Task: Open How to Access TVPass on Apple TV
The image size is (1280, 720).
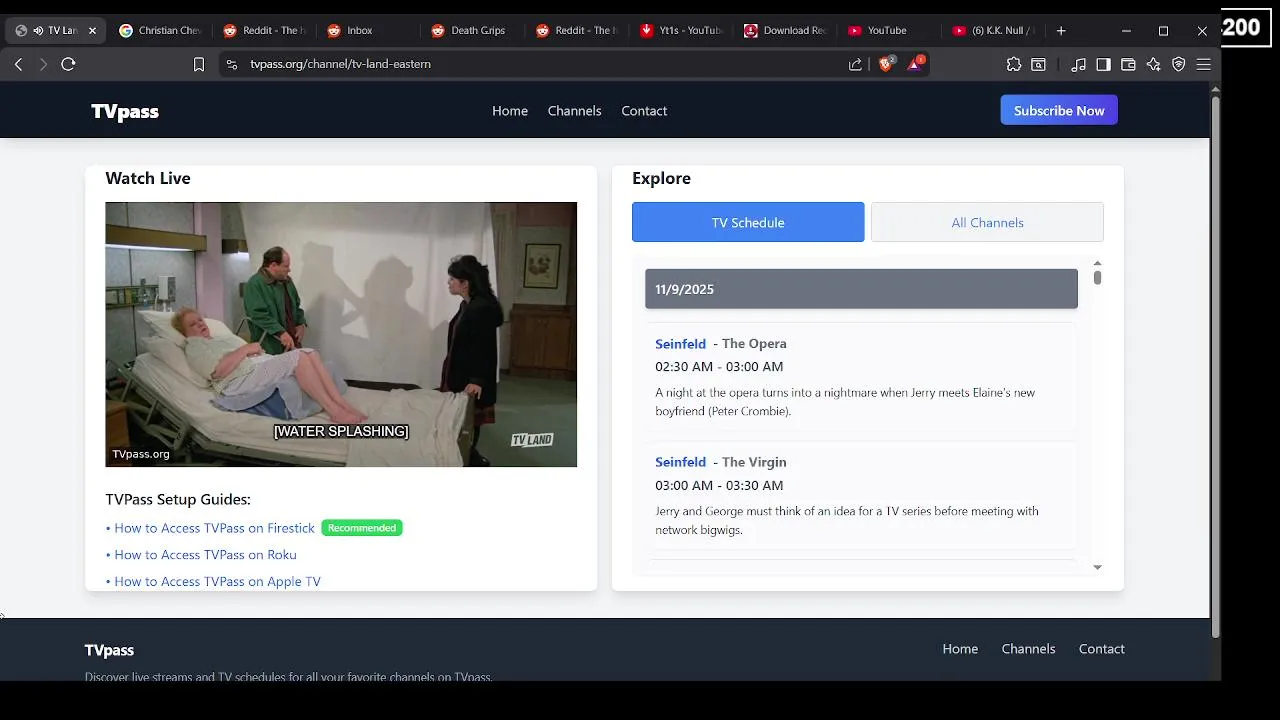Action: click(217, 581)
